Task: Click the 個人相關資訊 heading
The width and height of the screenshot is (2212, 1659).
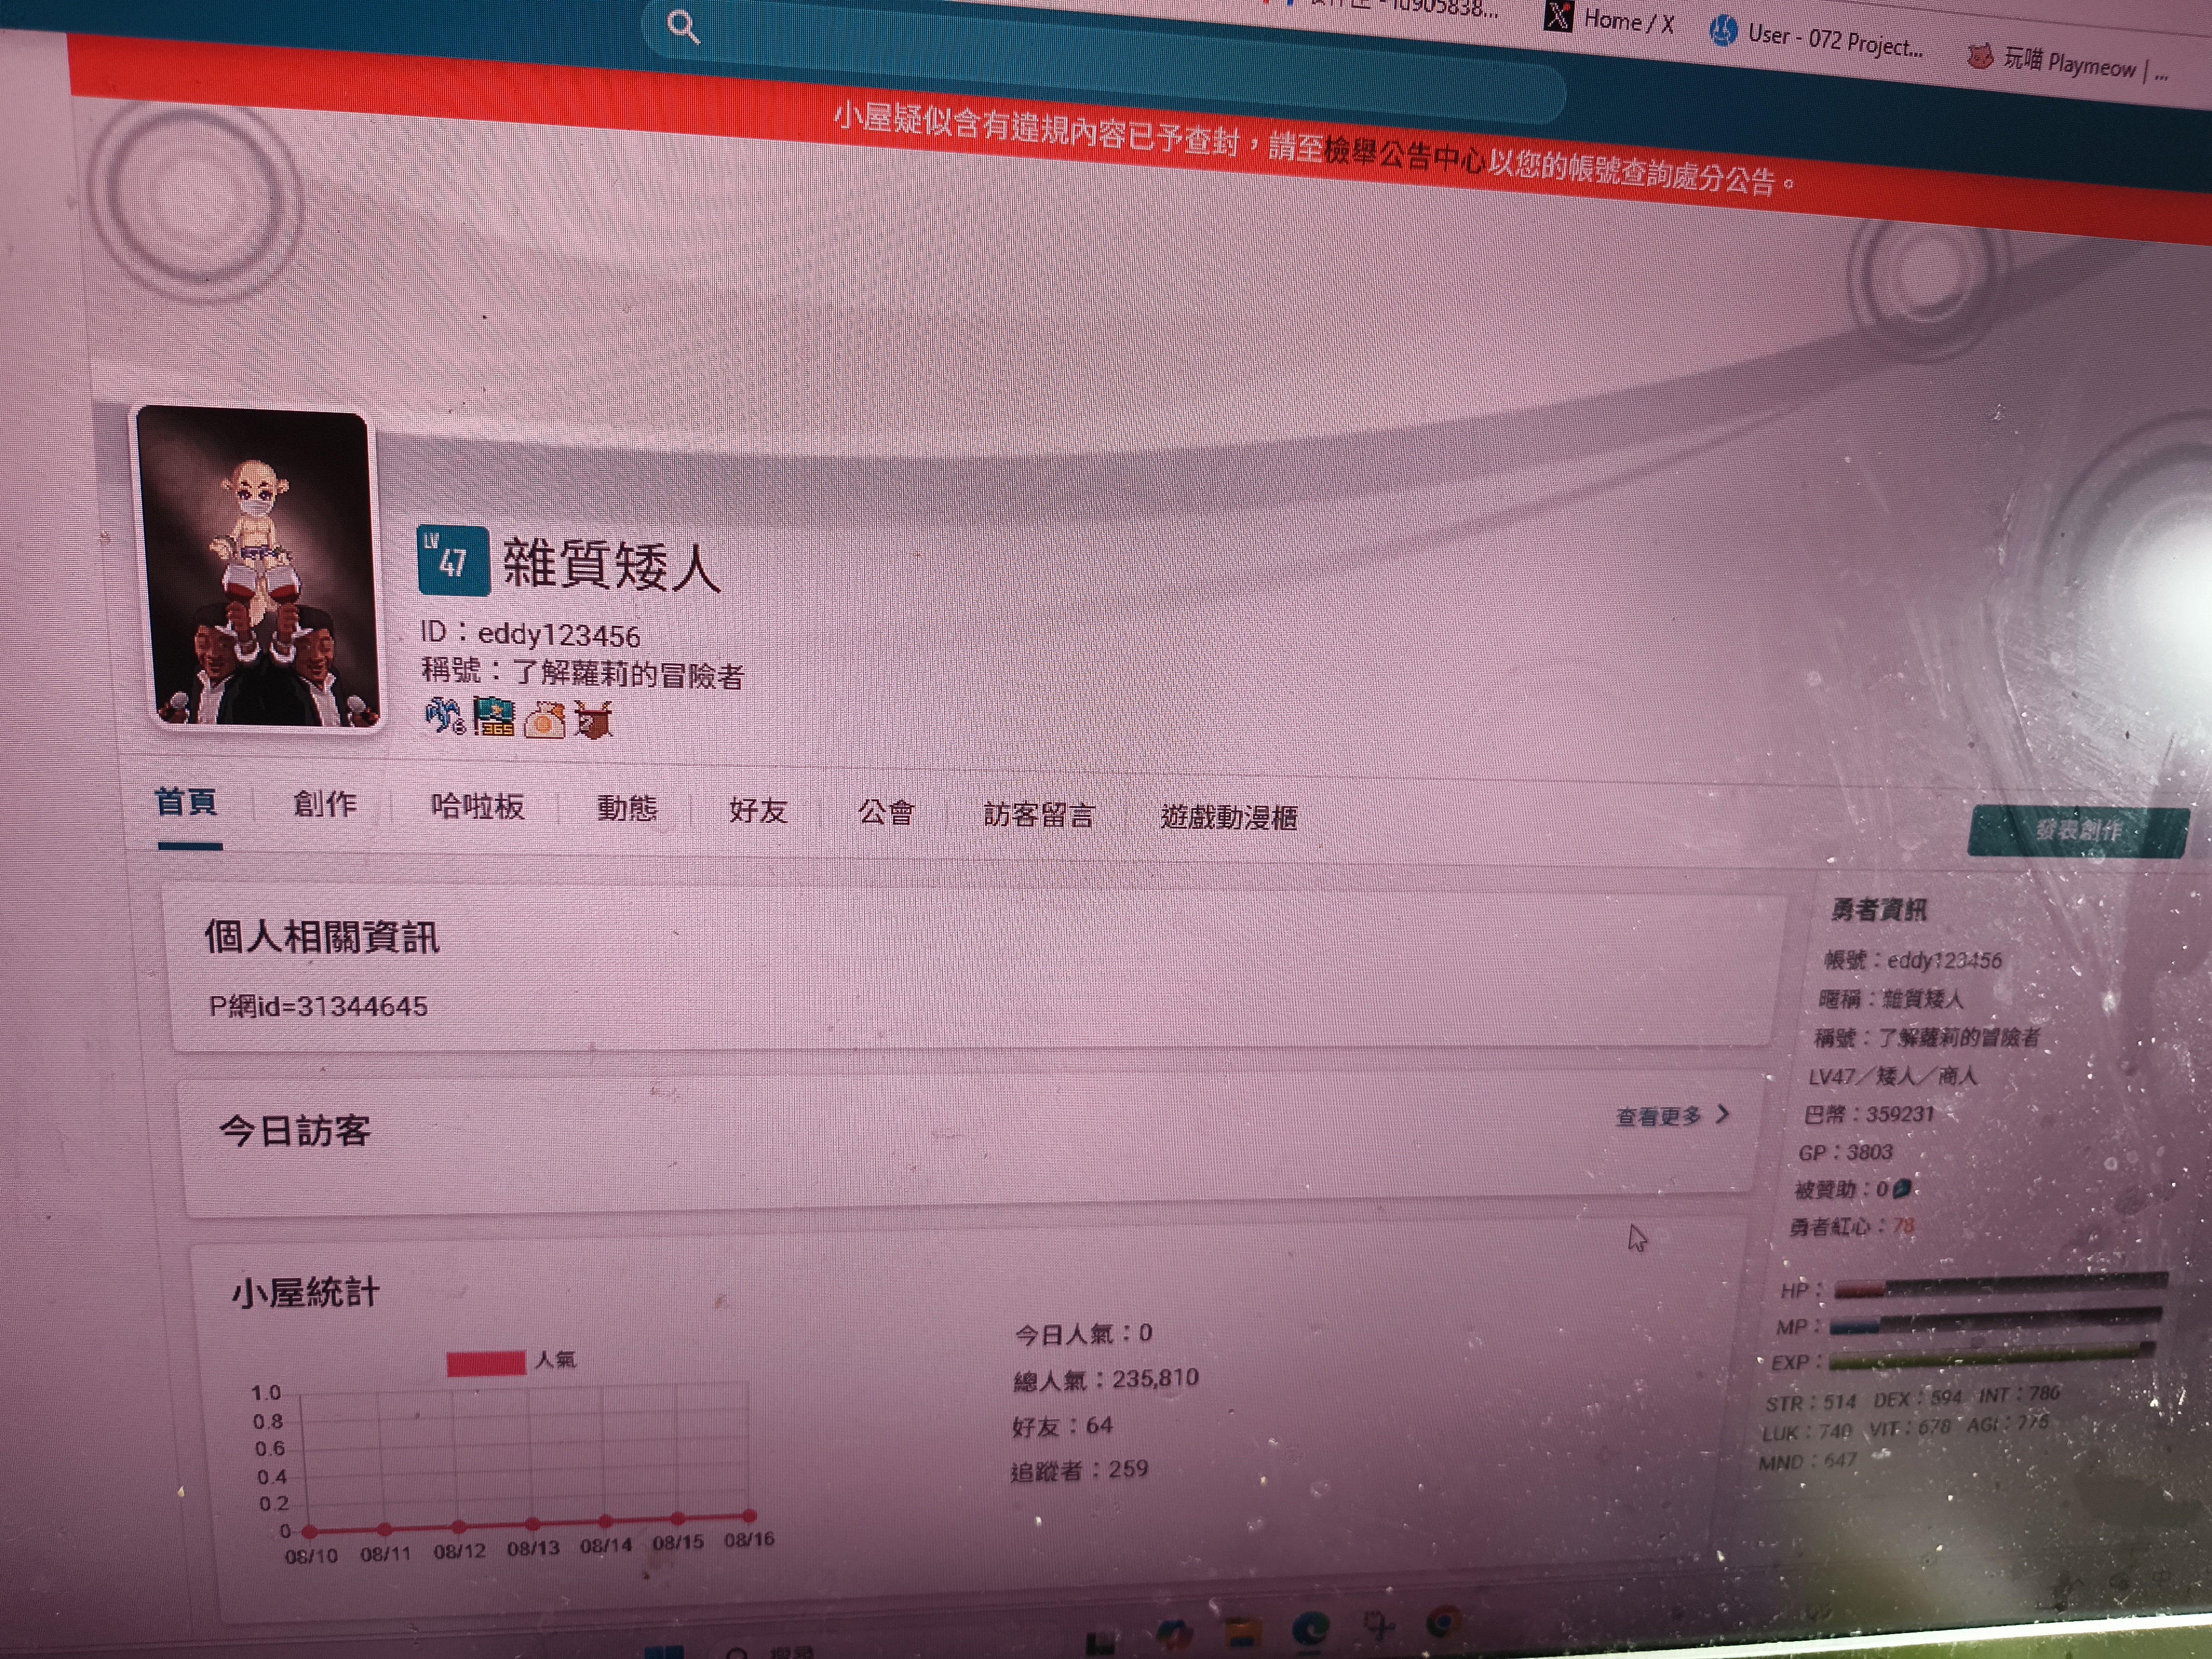Action: 322,937
